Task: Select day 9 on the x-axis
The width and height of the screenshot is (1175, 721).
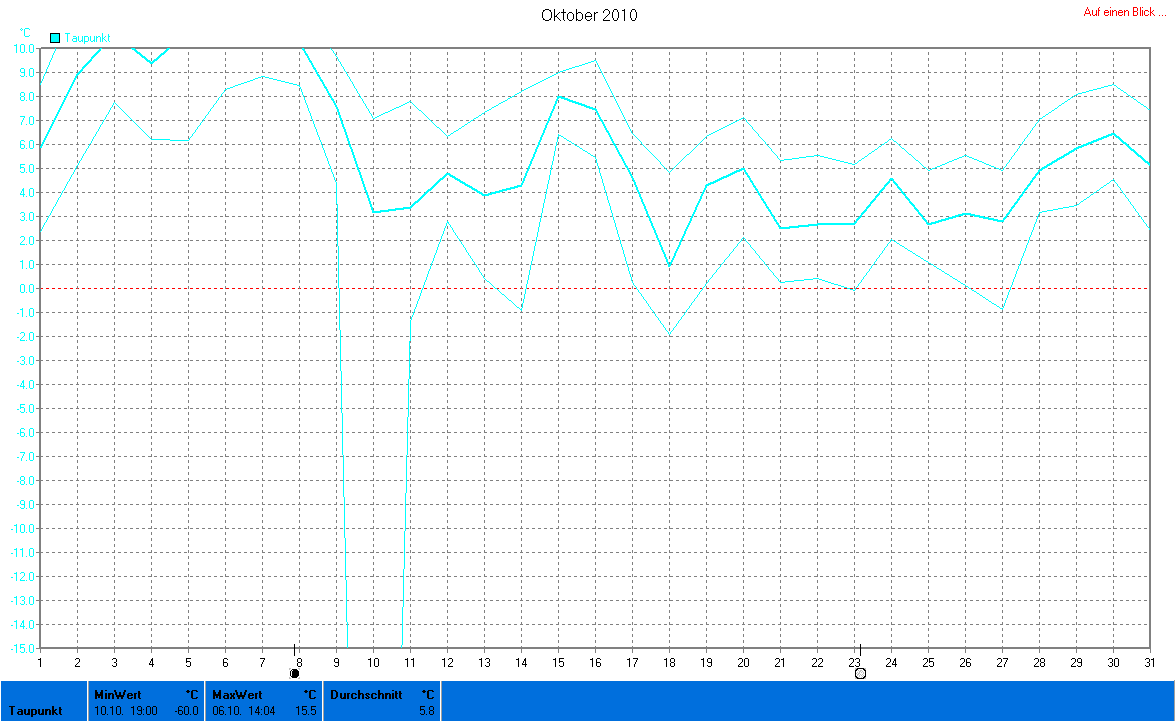Action: coord(336,663)
